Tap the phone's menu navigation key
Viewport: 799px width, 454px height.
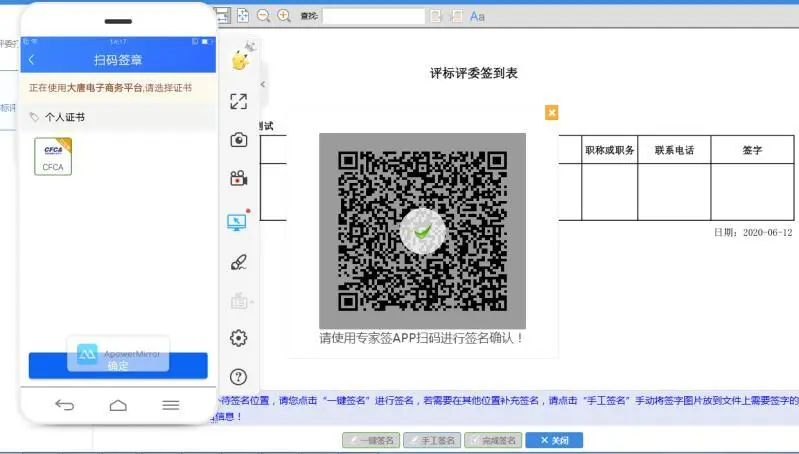[171, 405]
